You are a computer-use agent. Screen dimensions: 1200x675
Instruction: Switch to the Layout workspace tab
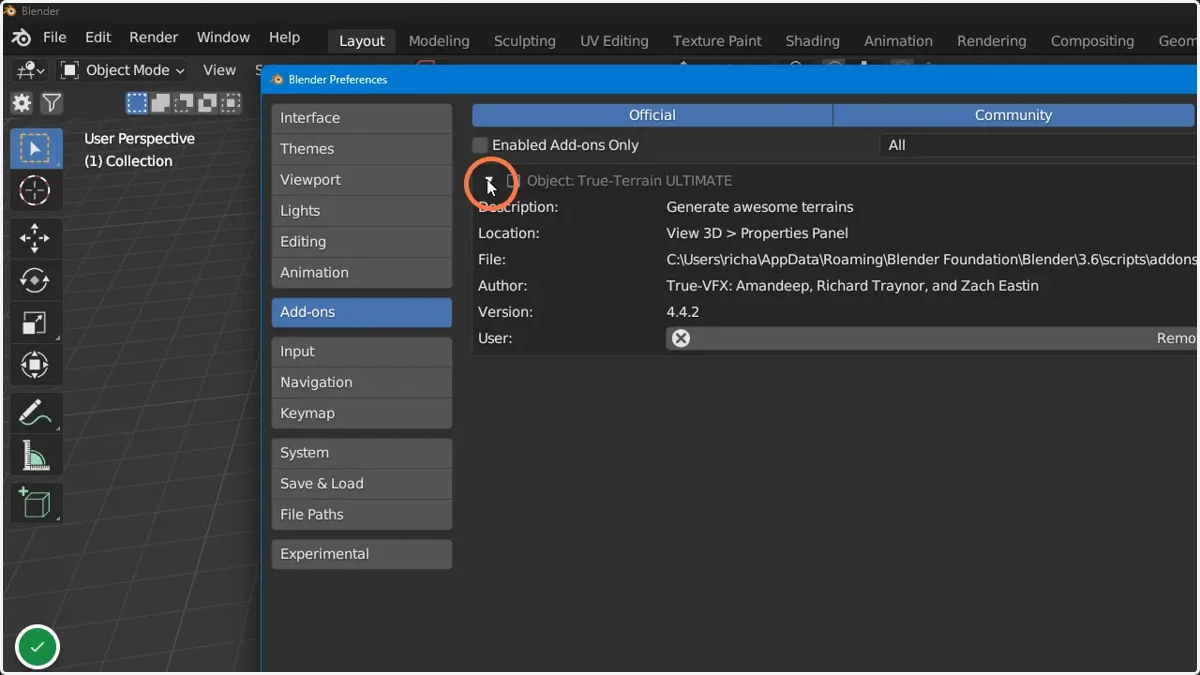click(x=362, y=41)
